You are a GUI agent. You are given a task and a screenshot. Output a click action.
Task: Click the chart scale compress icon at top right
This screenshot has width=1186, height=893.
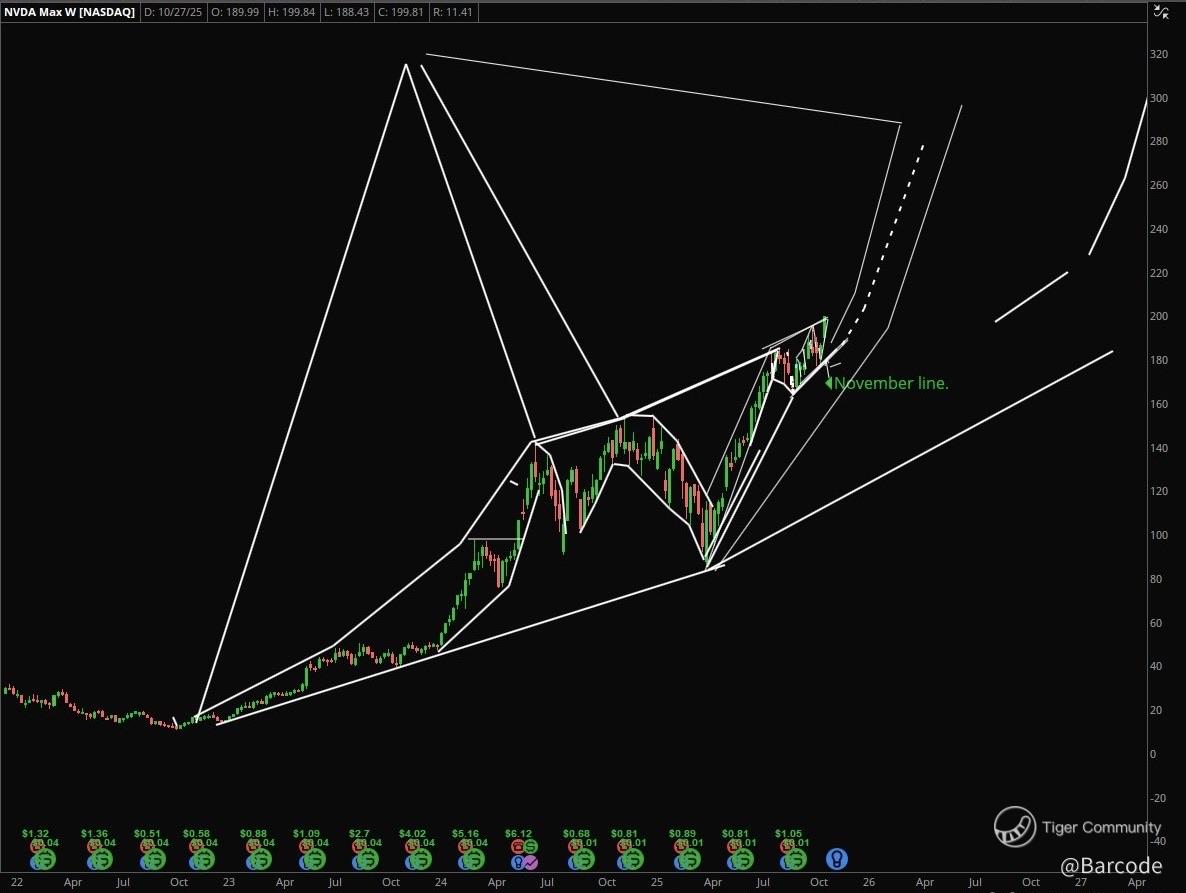pyautogui.click(x=1160, y=11)
